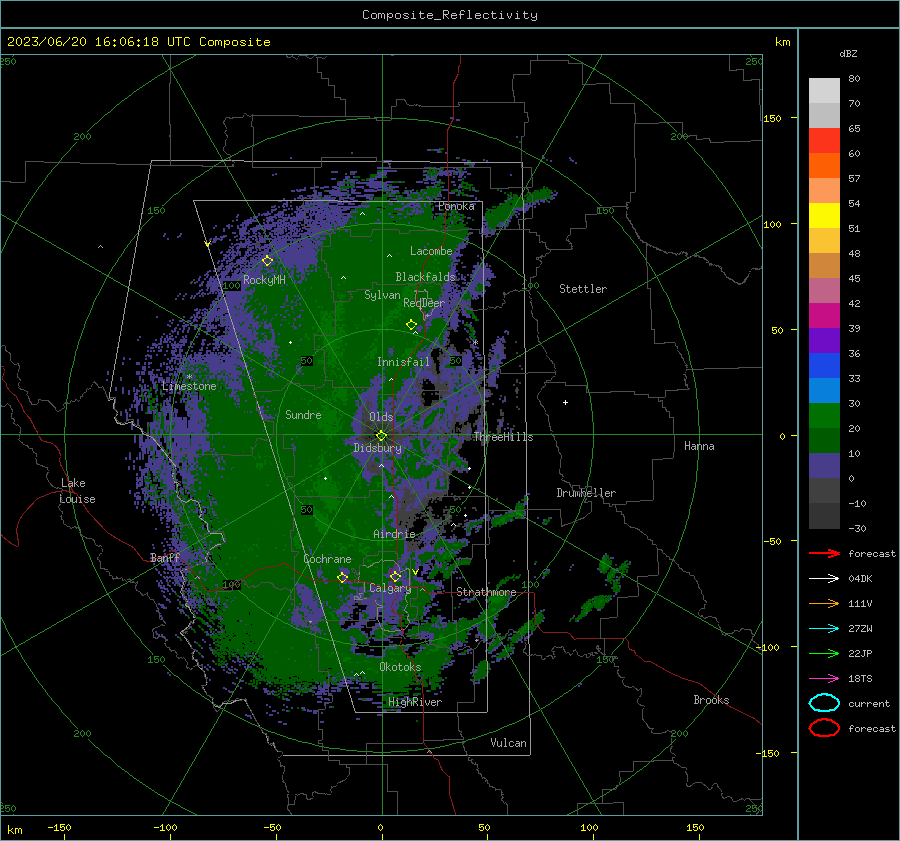Click yellow radar-center marker between Olds and Didsbury
This screenshot has width=900, height=841.
(x=381, y=436)
